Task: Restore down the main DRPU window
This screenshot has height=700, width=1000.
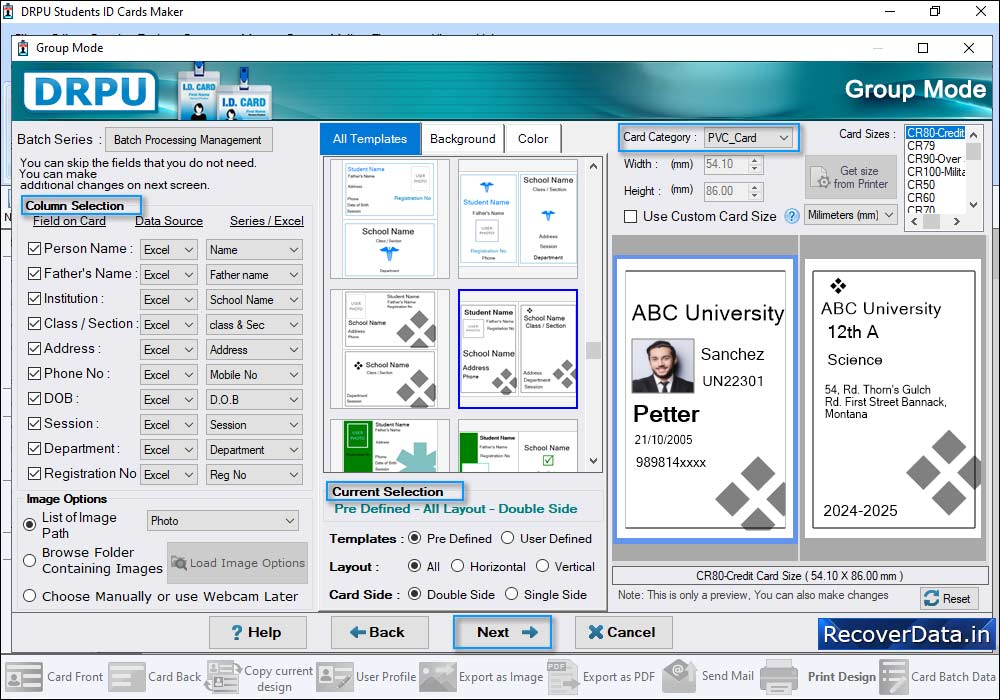Action: [935, 11]
